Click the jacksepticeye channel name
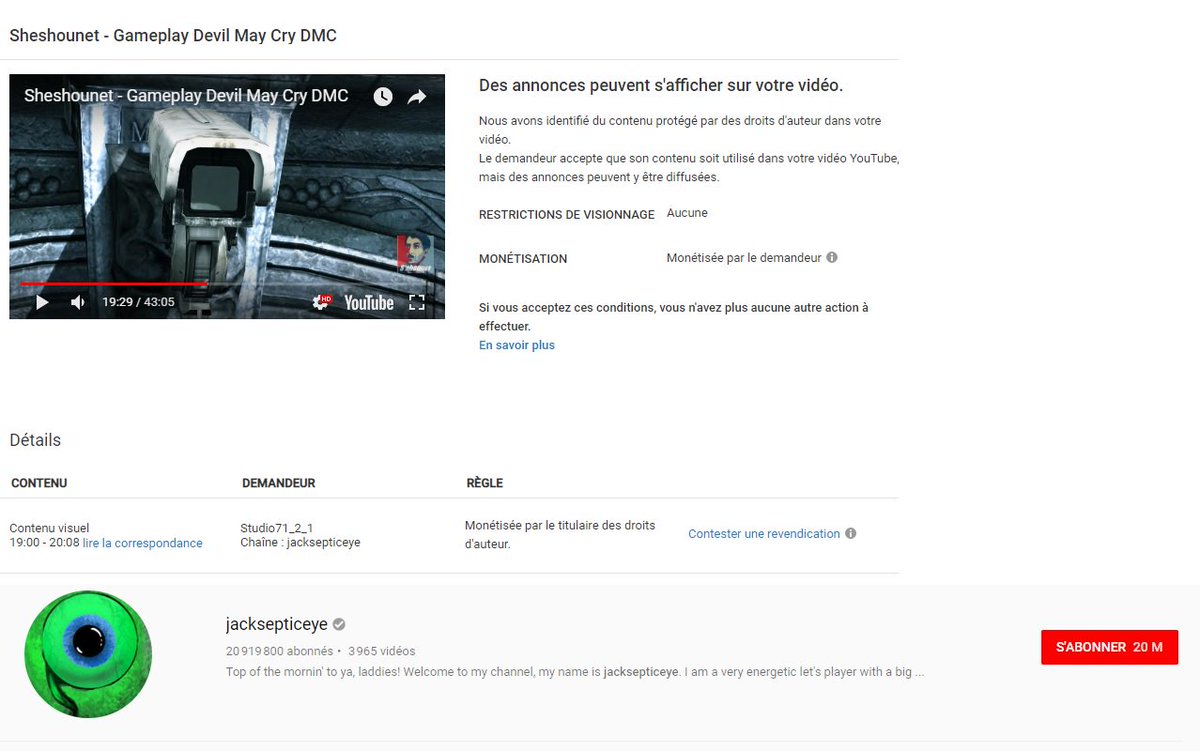Screen dimensions: 1200x751 (x=277, y=624)
